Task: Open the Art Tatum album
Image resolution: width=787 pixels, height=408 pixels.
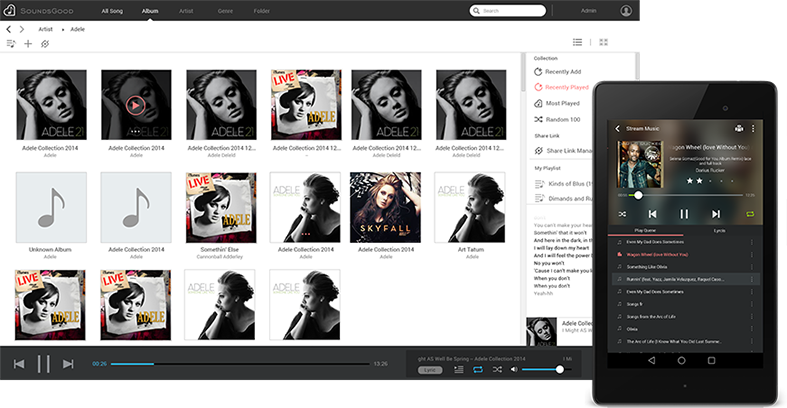Action: [470, 207]
